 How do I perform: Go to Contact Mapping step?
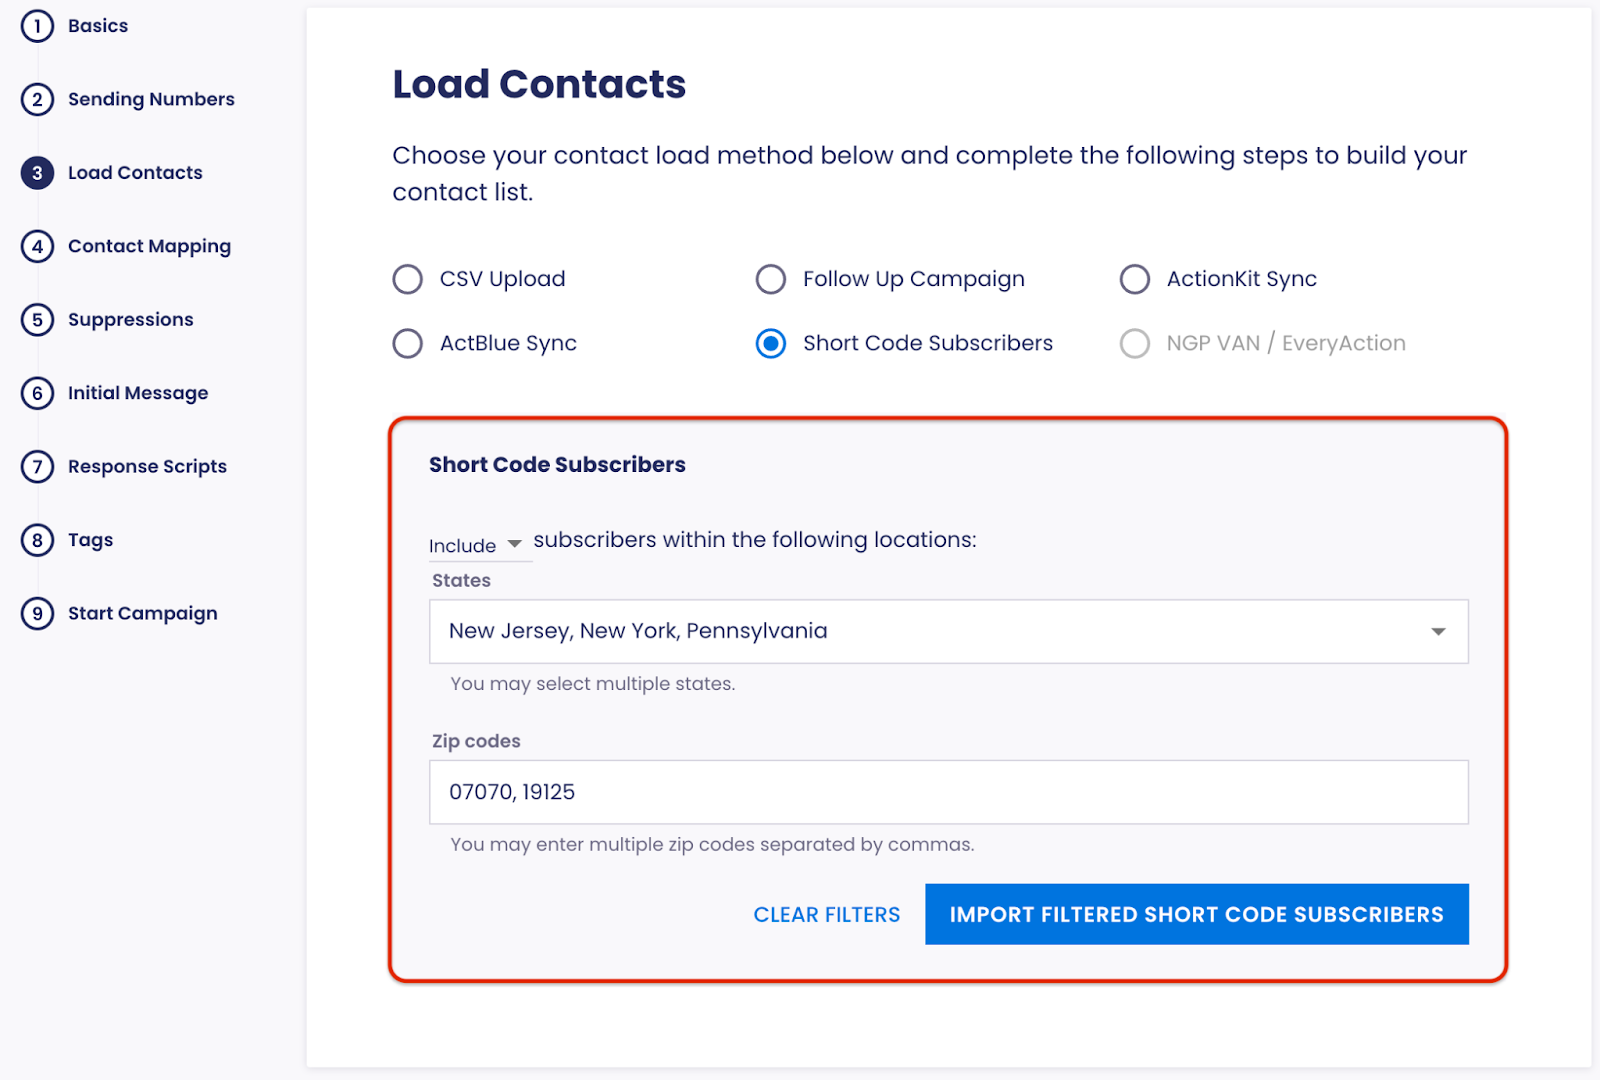(x=149, y=246)
